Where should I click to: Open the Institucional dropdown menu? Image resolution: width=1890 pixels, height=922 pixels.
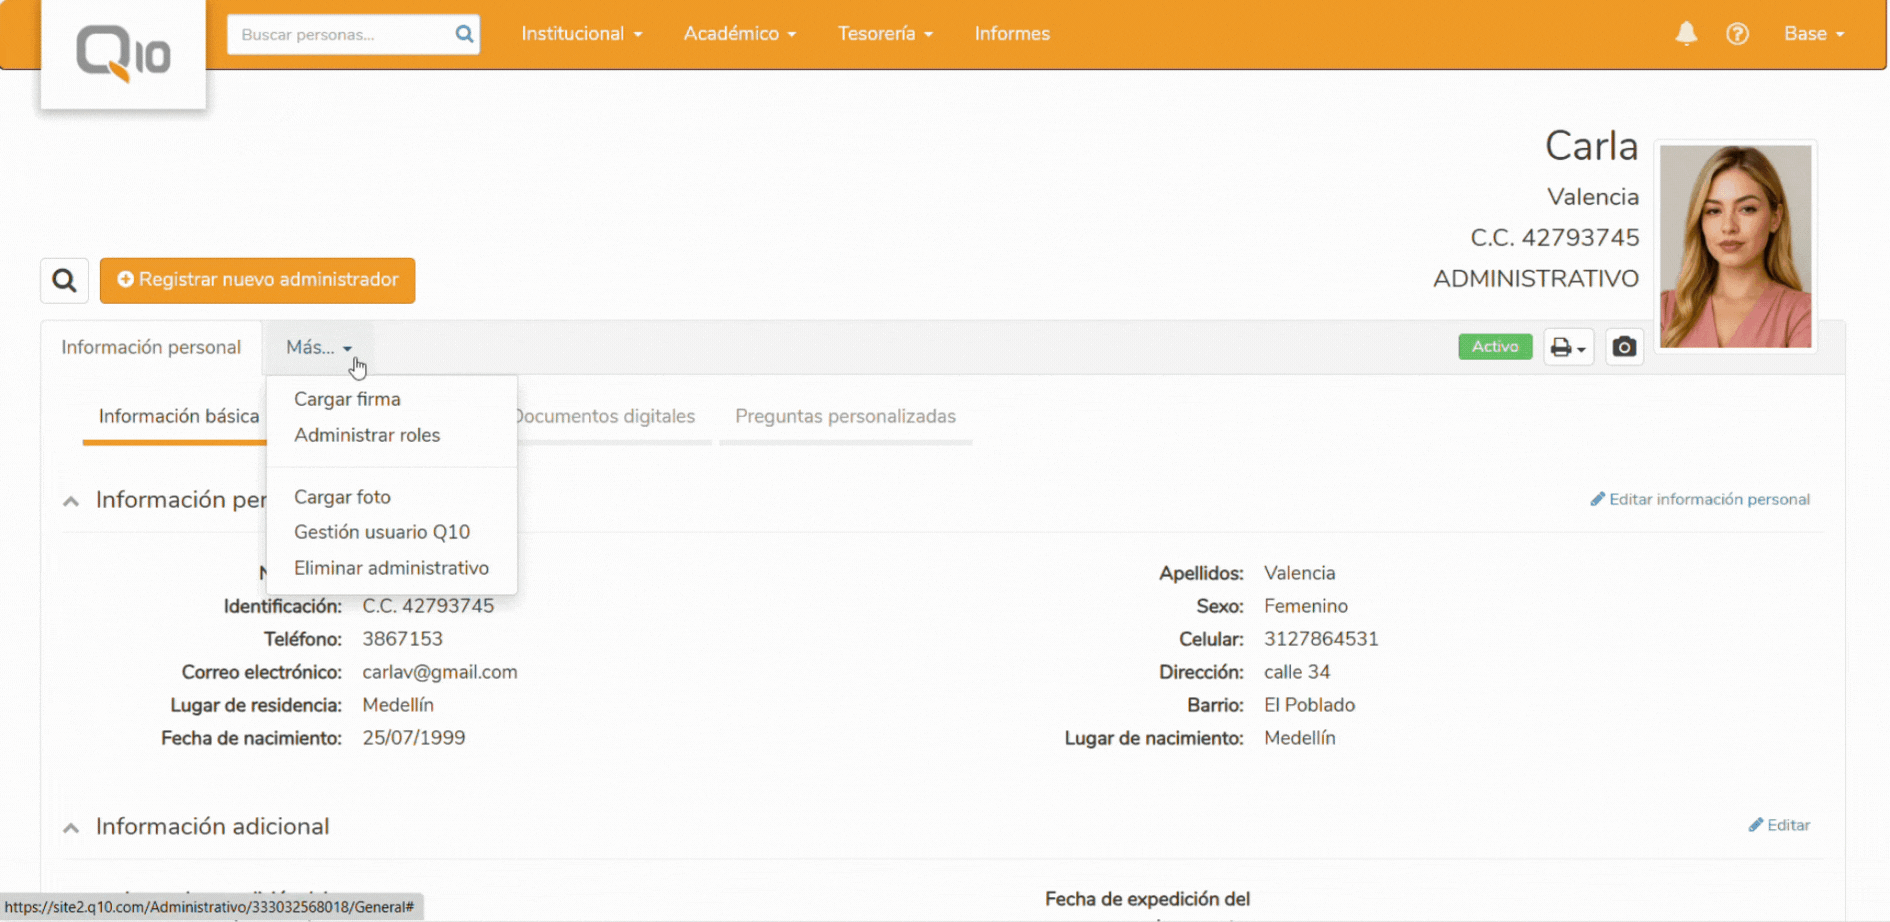coord(581,34)
